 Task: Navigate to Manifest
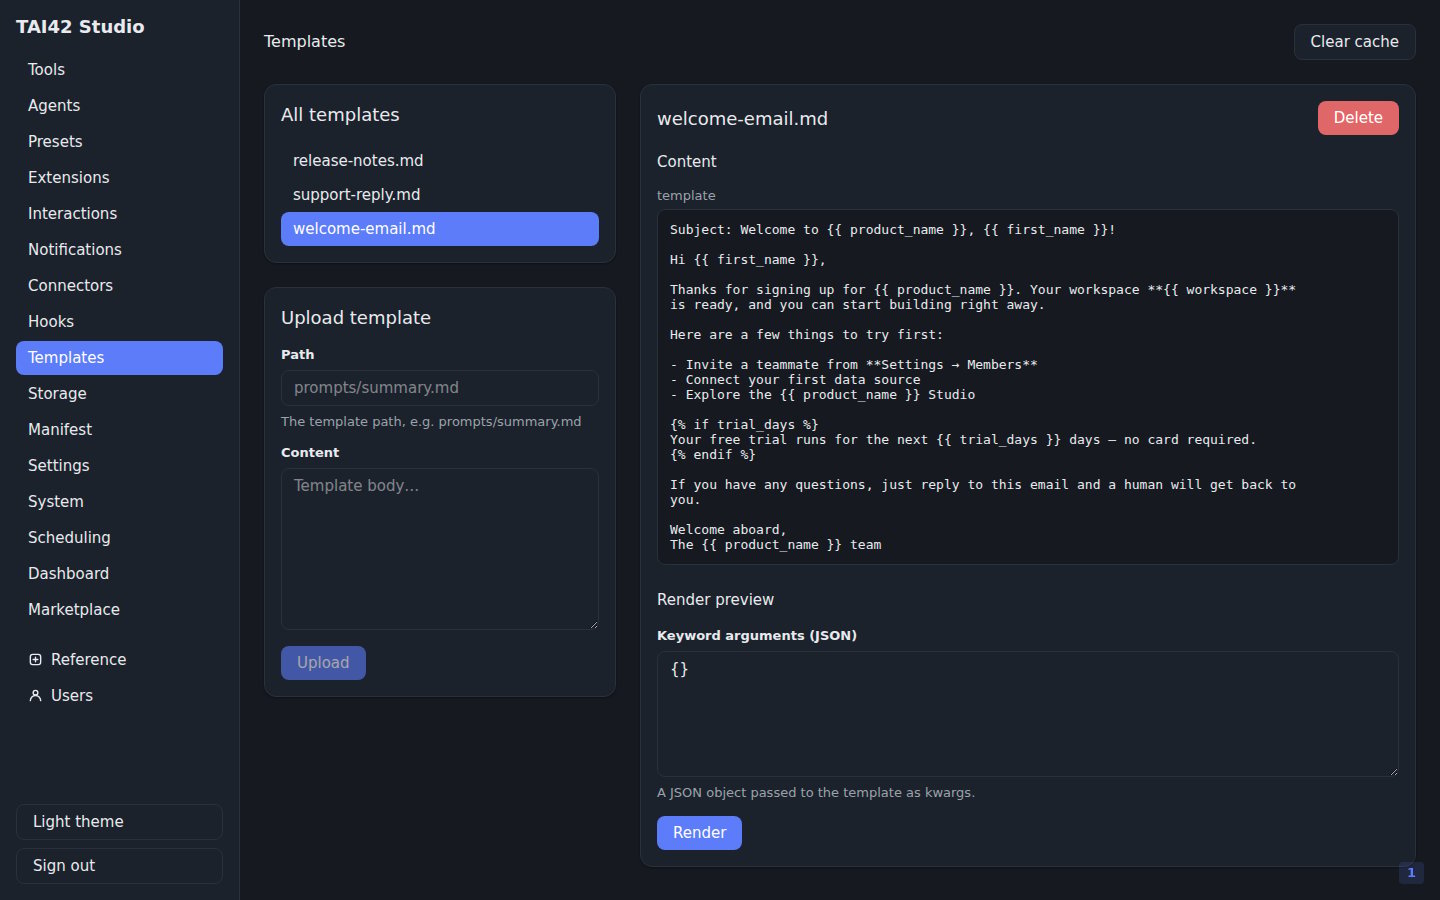119,430
